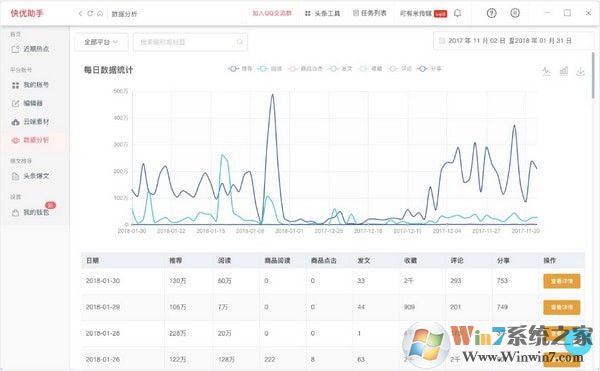The height and width of the screenshot is (371, 600).
Task: Open the help question mark icon
Action: 491,13
